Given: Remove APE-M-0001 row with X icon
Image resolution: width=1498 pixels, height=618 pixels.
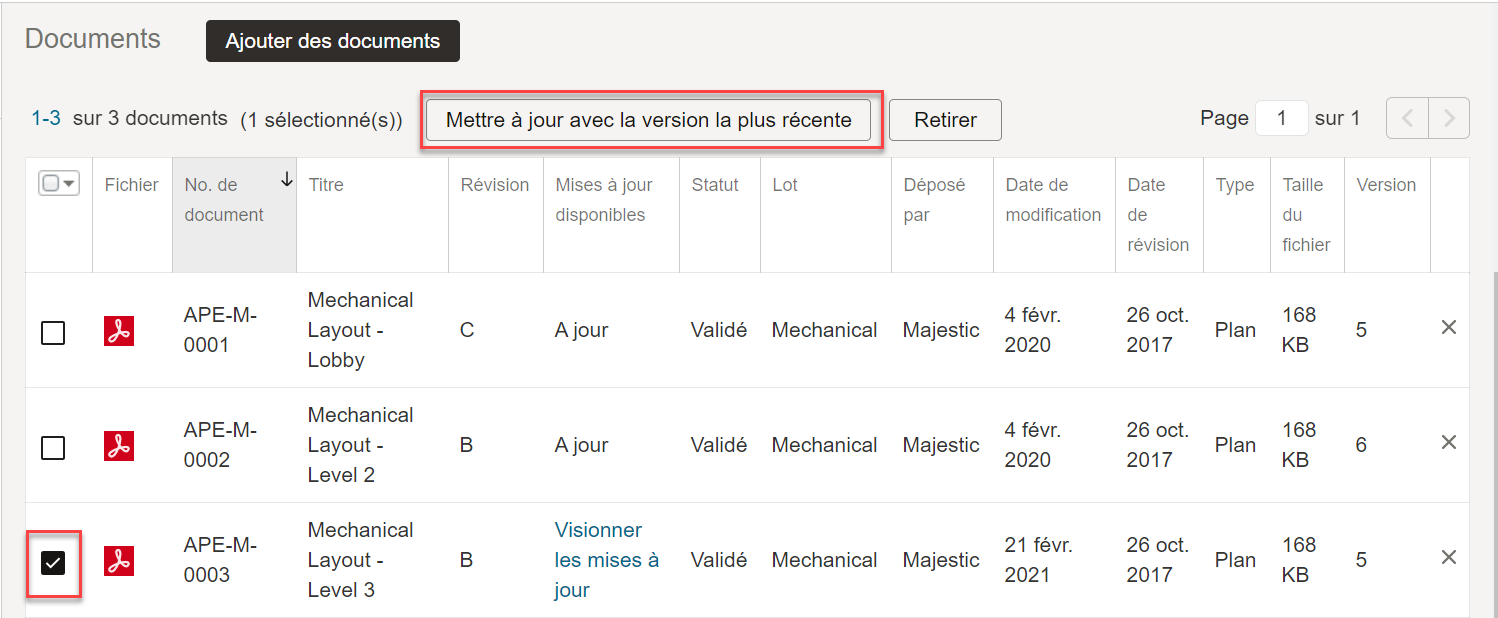Looking at the screenshot, I should [x=1448, y=327].
